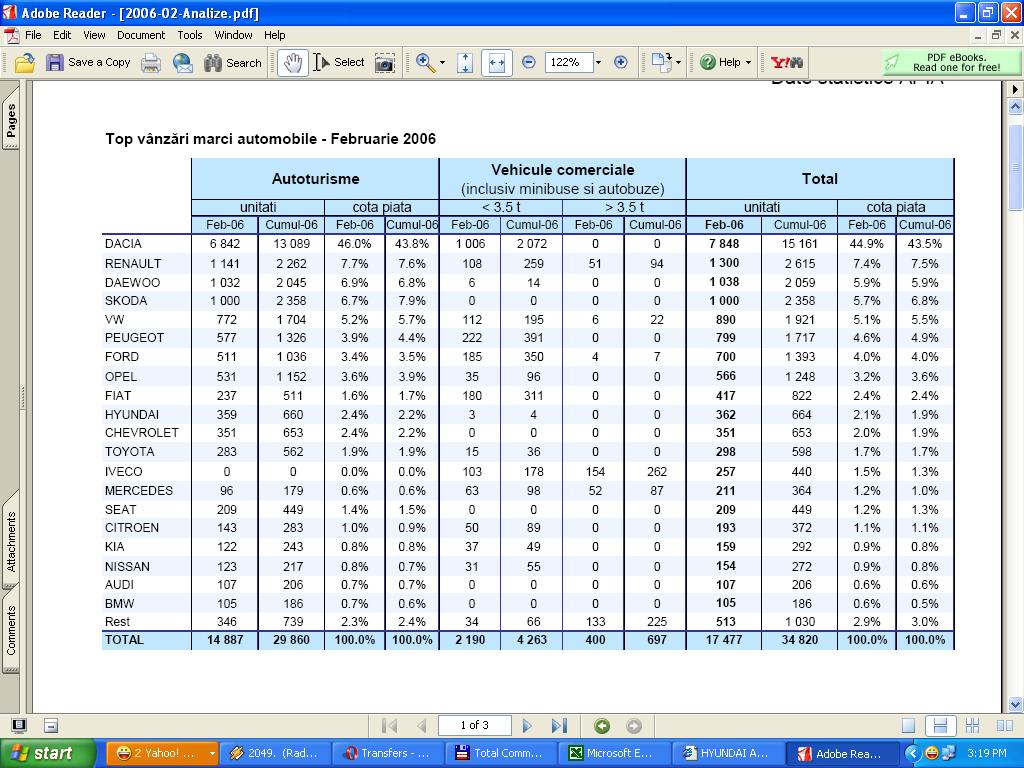
Task: Pick the Zoom In magnifier tool
Action: (425, 63)
